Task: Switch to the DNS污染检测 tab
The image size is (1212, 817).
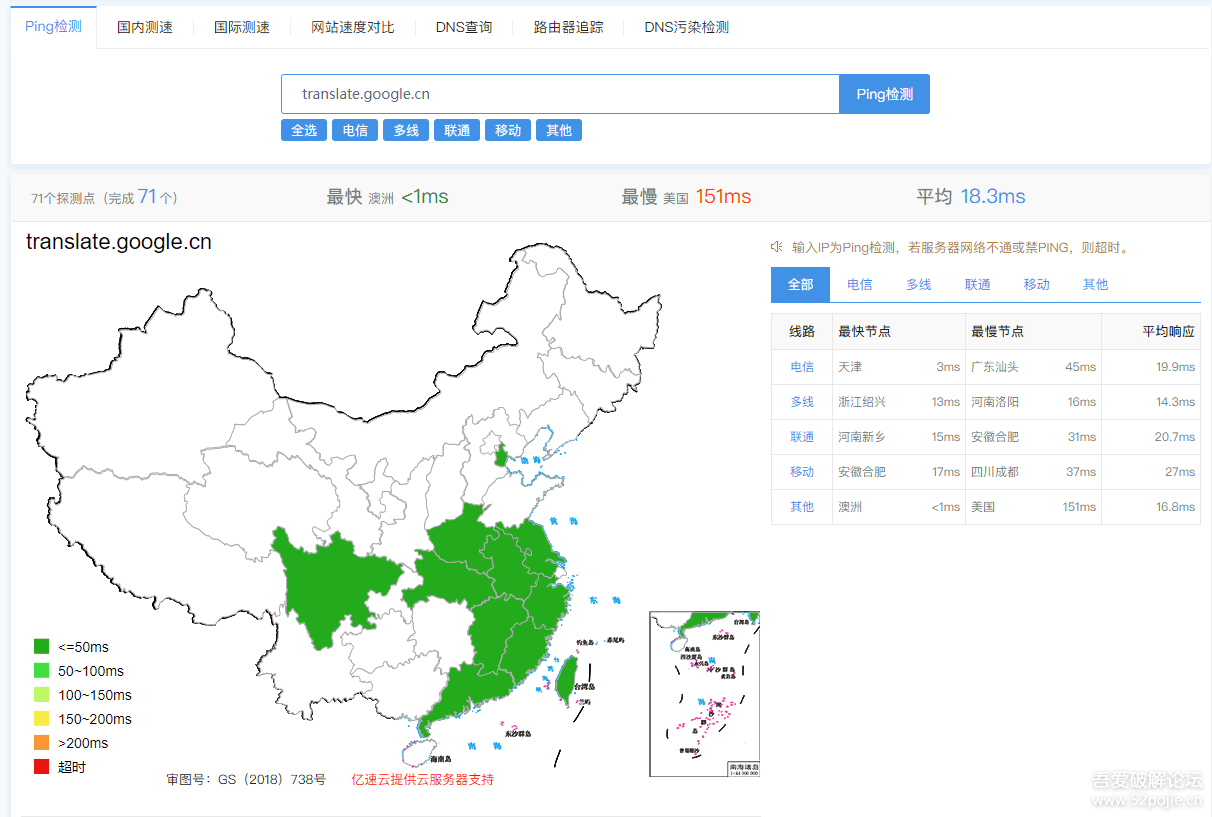Action: (687, 27)
